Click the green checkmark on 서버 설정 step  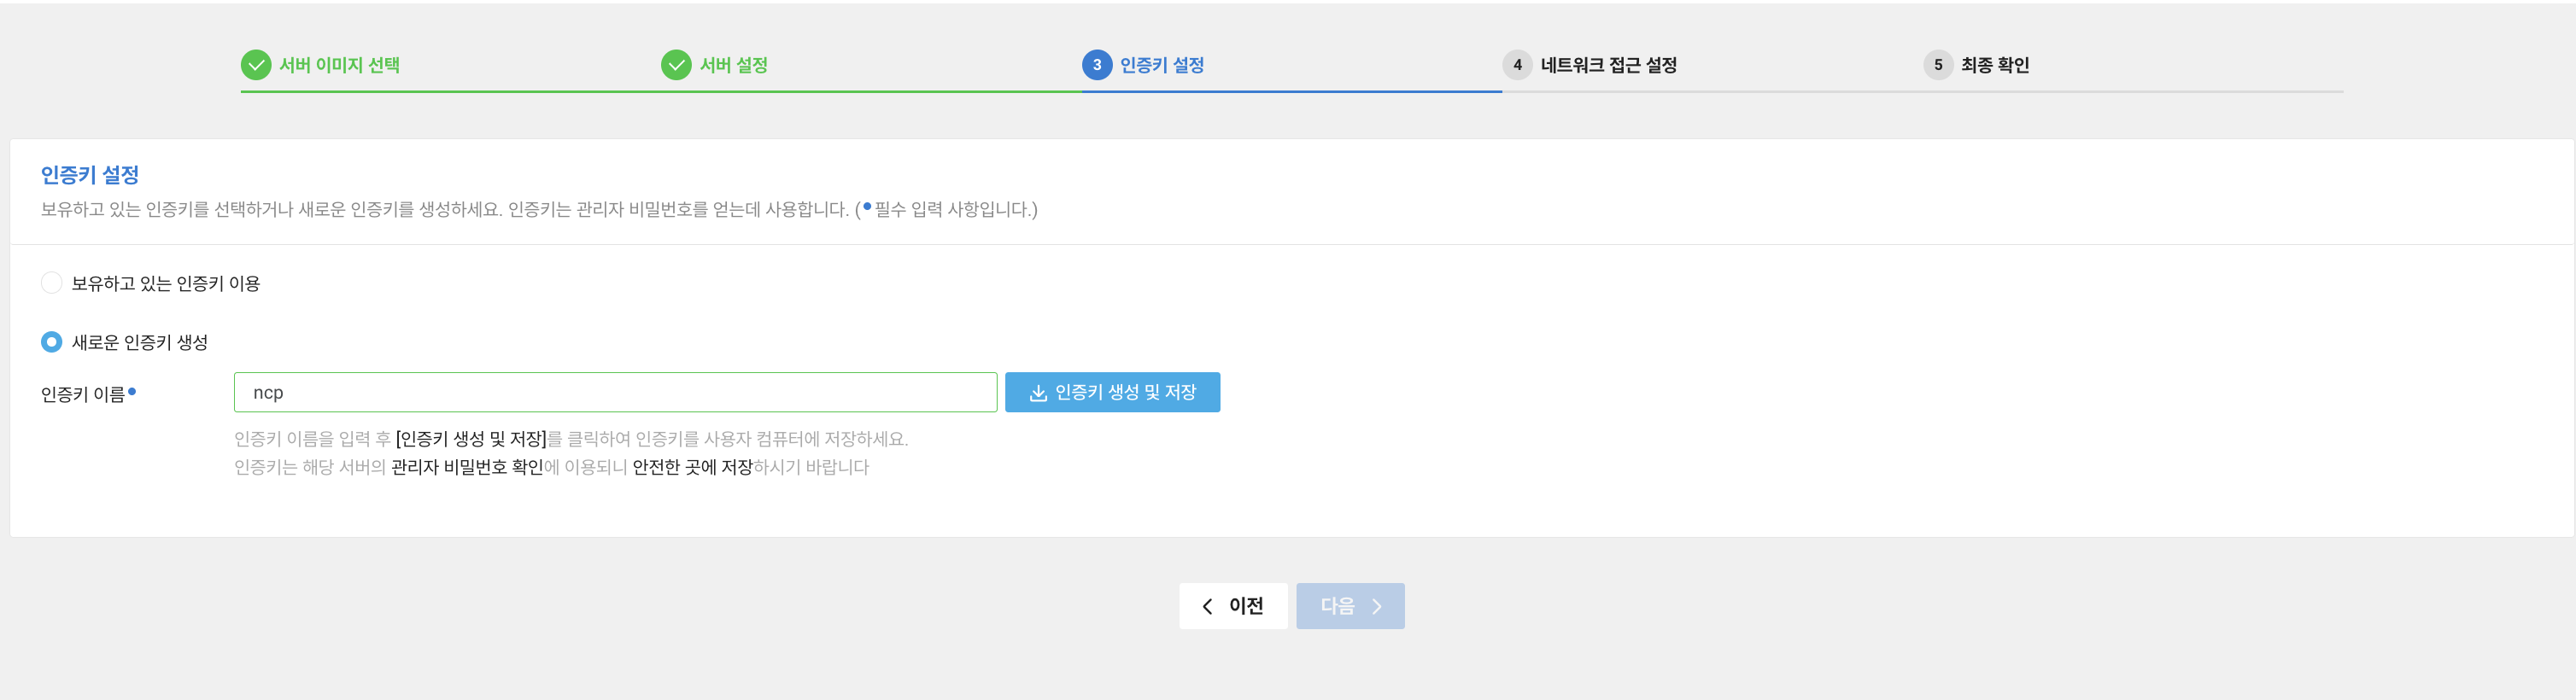tap(678, 63)
